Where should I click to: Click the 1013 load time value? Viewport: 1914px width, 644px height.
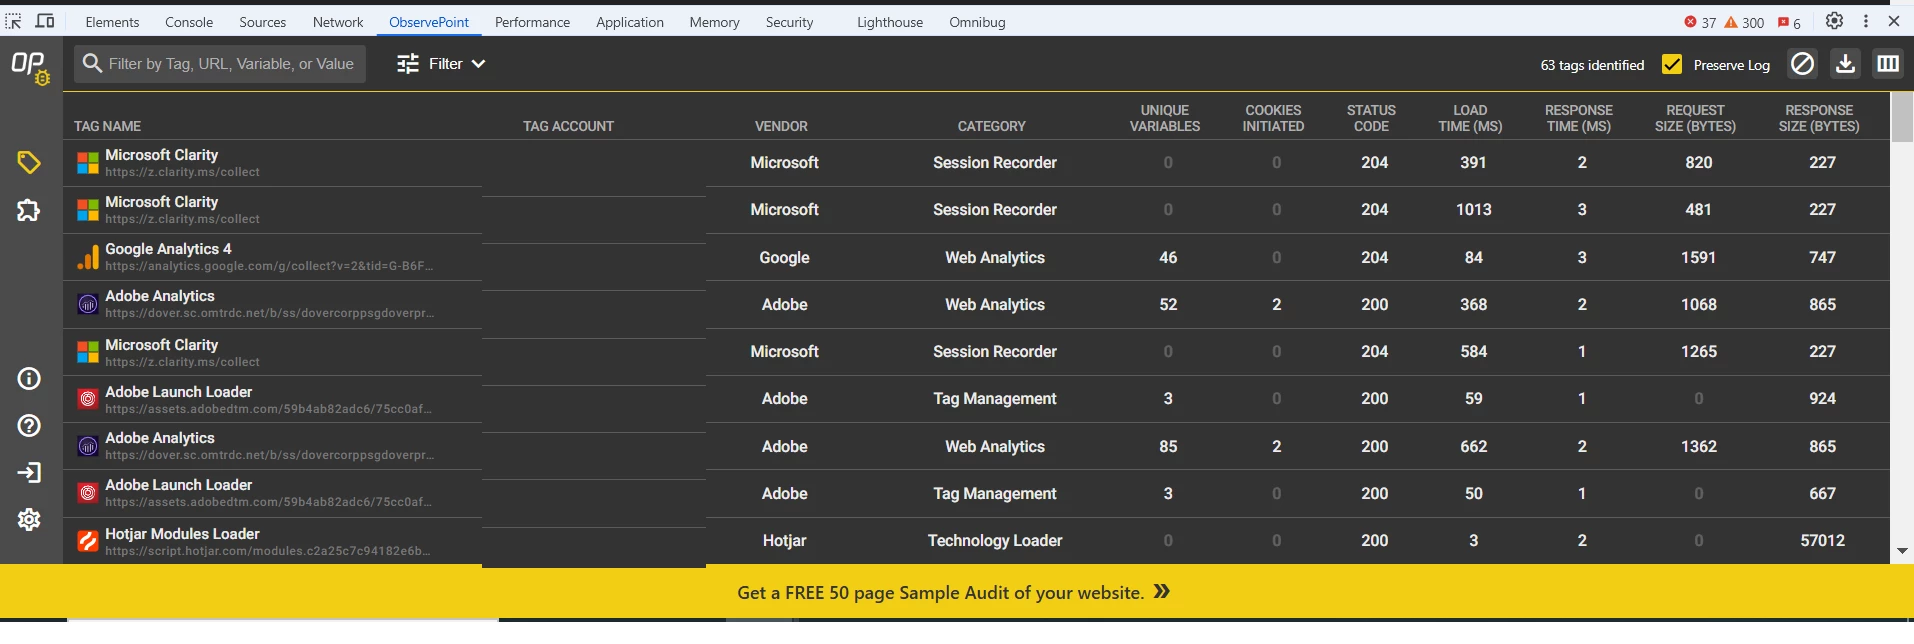1473,210
